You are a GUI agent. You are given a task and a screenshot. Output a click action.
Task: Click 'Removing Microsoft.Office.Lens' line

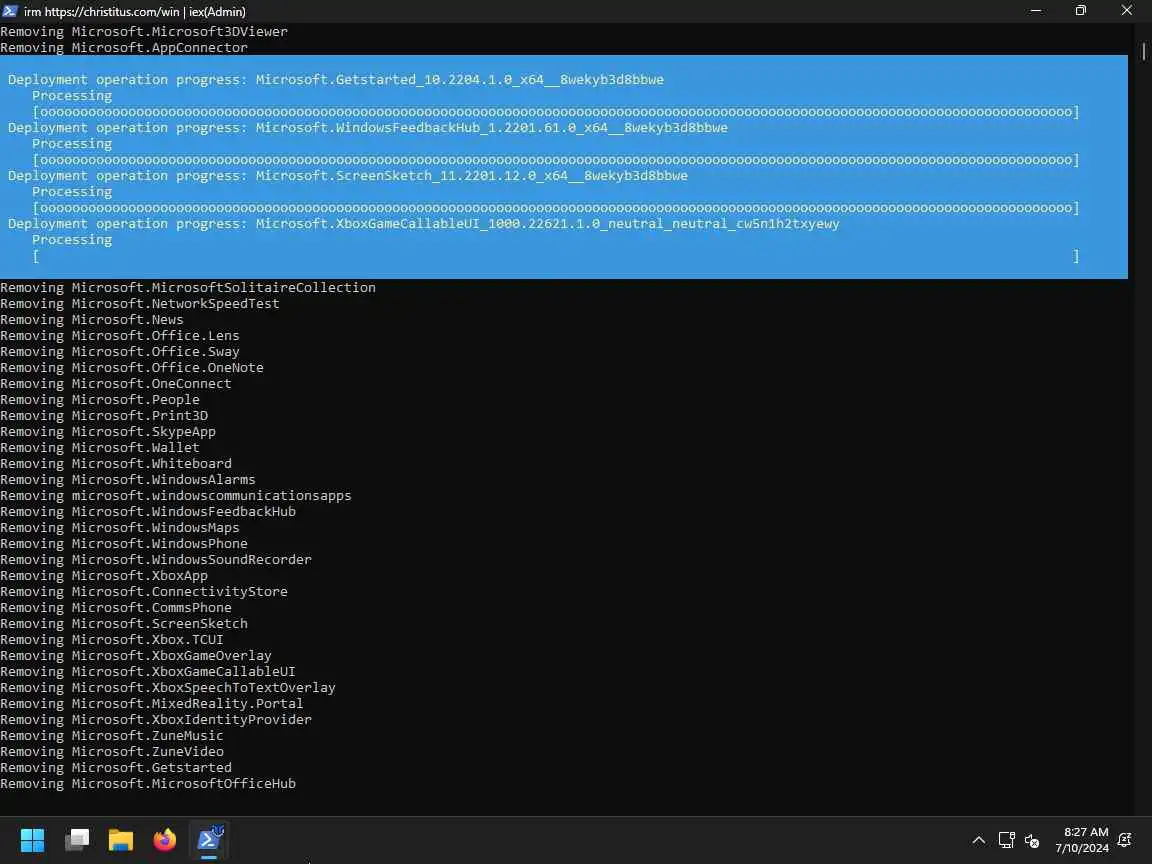tap(120, 336)
